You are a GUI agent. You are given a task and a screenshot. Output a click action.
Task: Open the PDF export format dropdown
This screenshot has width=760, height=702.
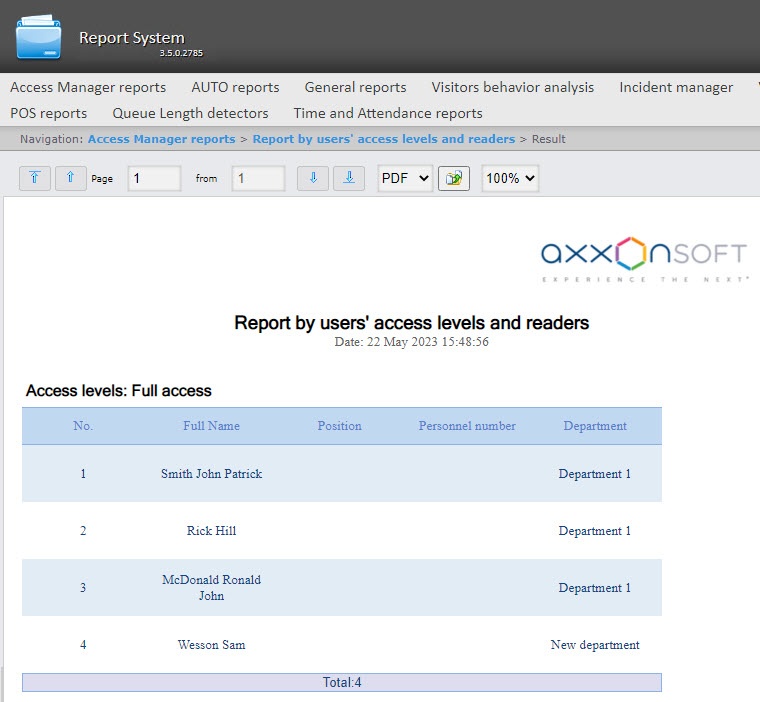pyautogui.click(x=405, y=178)
